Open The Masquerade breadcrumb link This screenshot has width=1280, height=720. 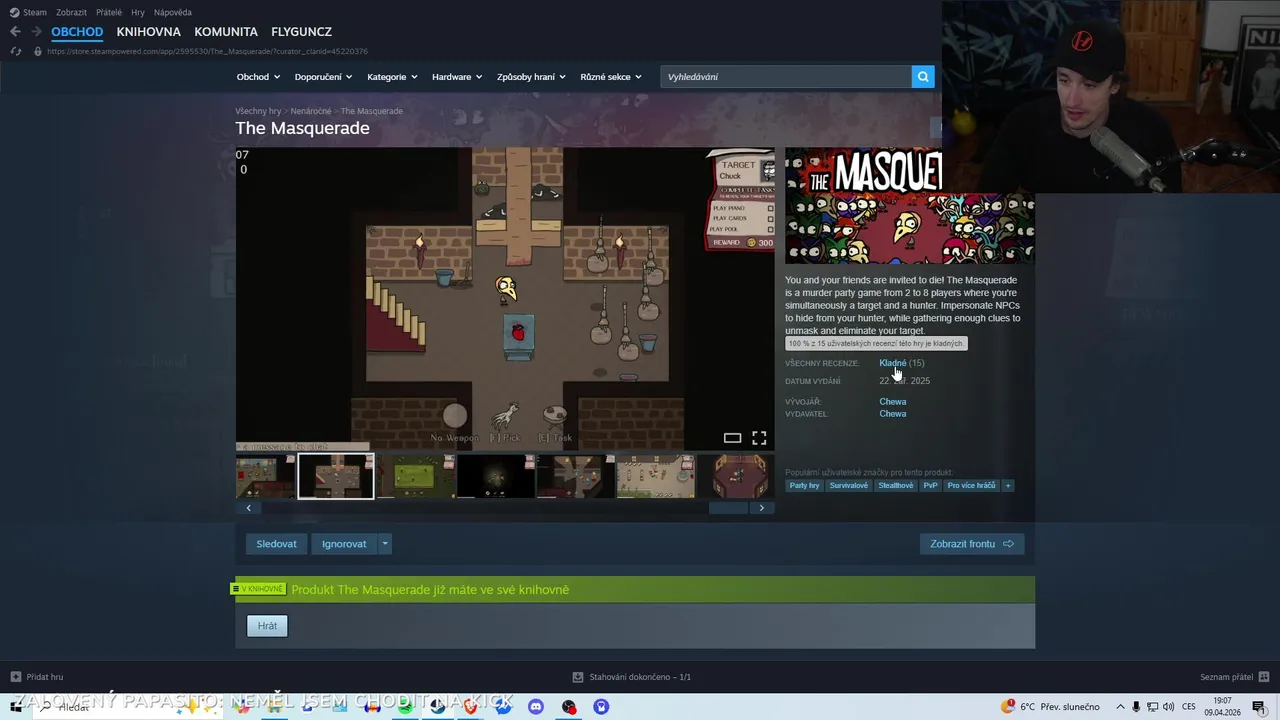372,111
